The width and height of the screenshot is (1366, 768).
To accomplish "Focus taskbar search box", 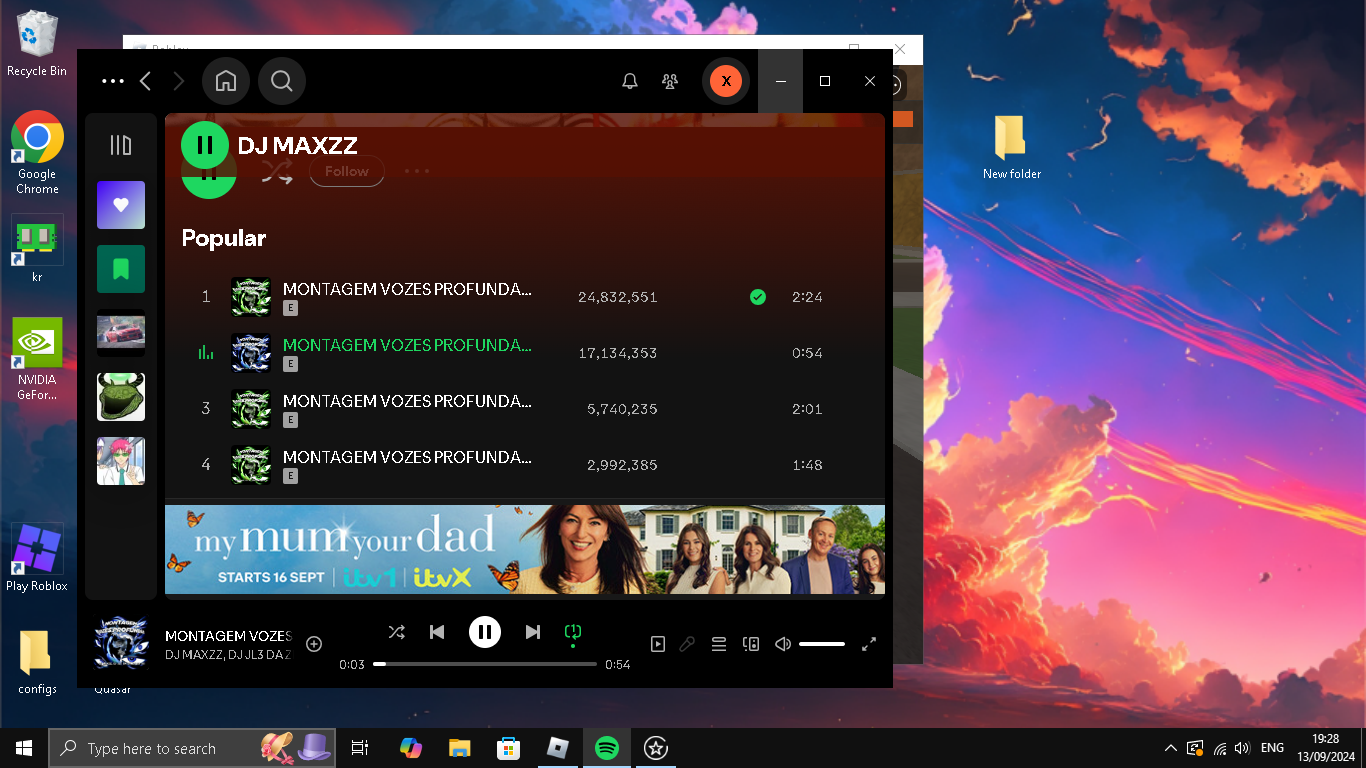I will coord(192,748).
